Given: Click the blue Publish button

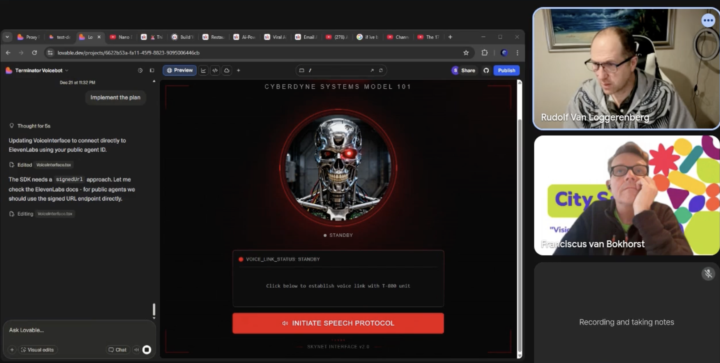Looking at the screenshot, I should tap(506, 71).
